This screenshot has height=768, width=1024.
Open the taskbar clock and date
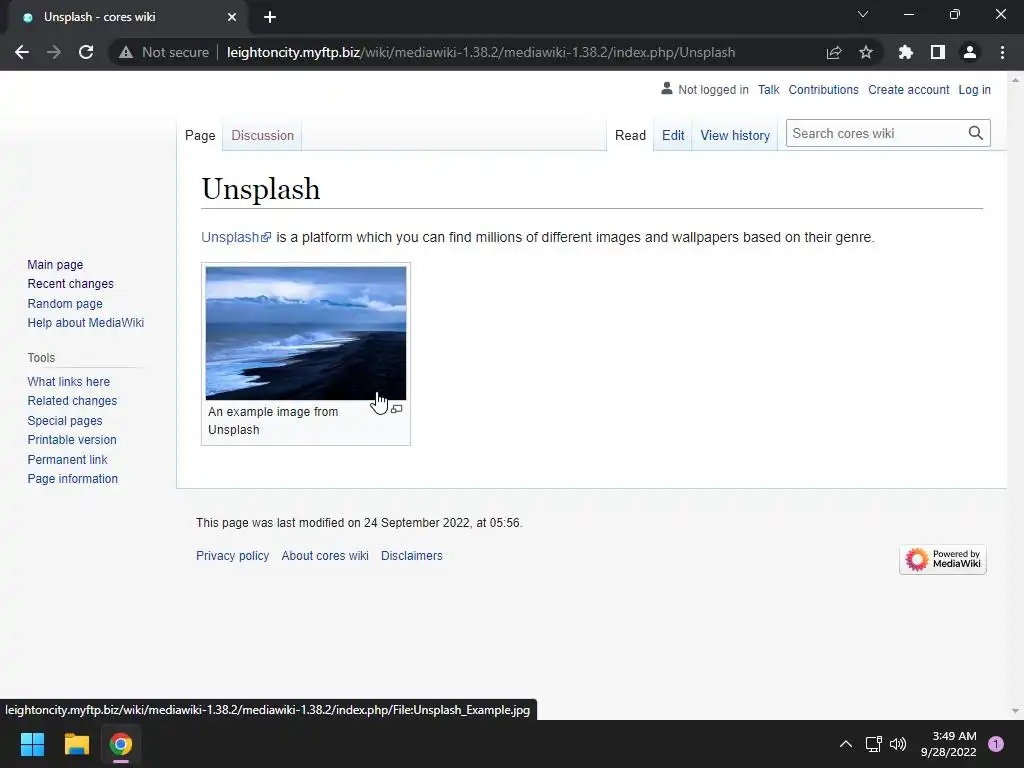[x=949, y=744]
